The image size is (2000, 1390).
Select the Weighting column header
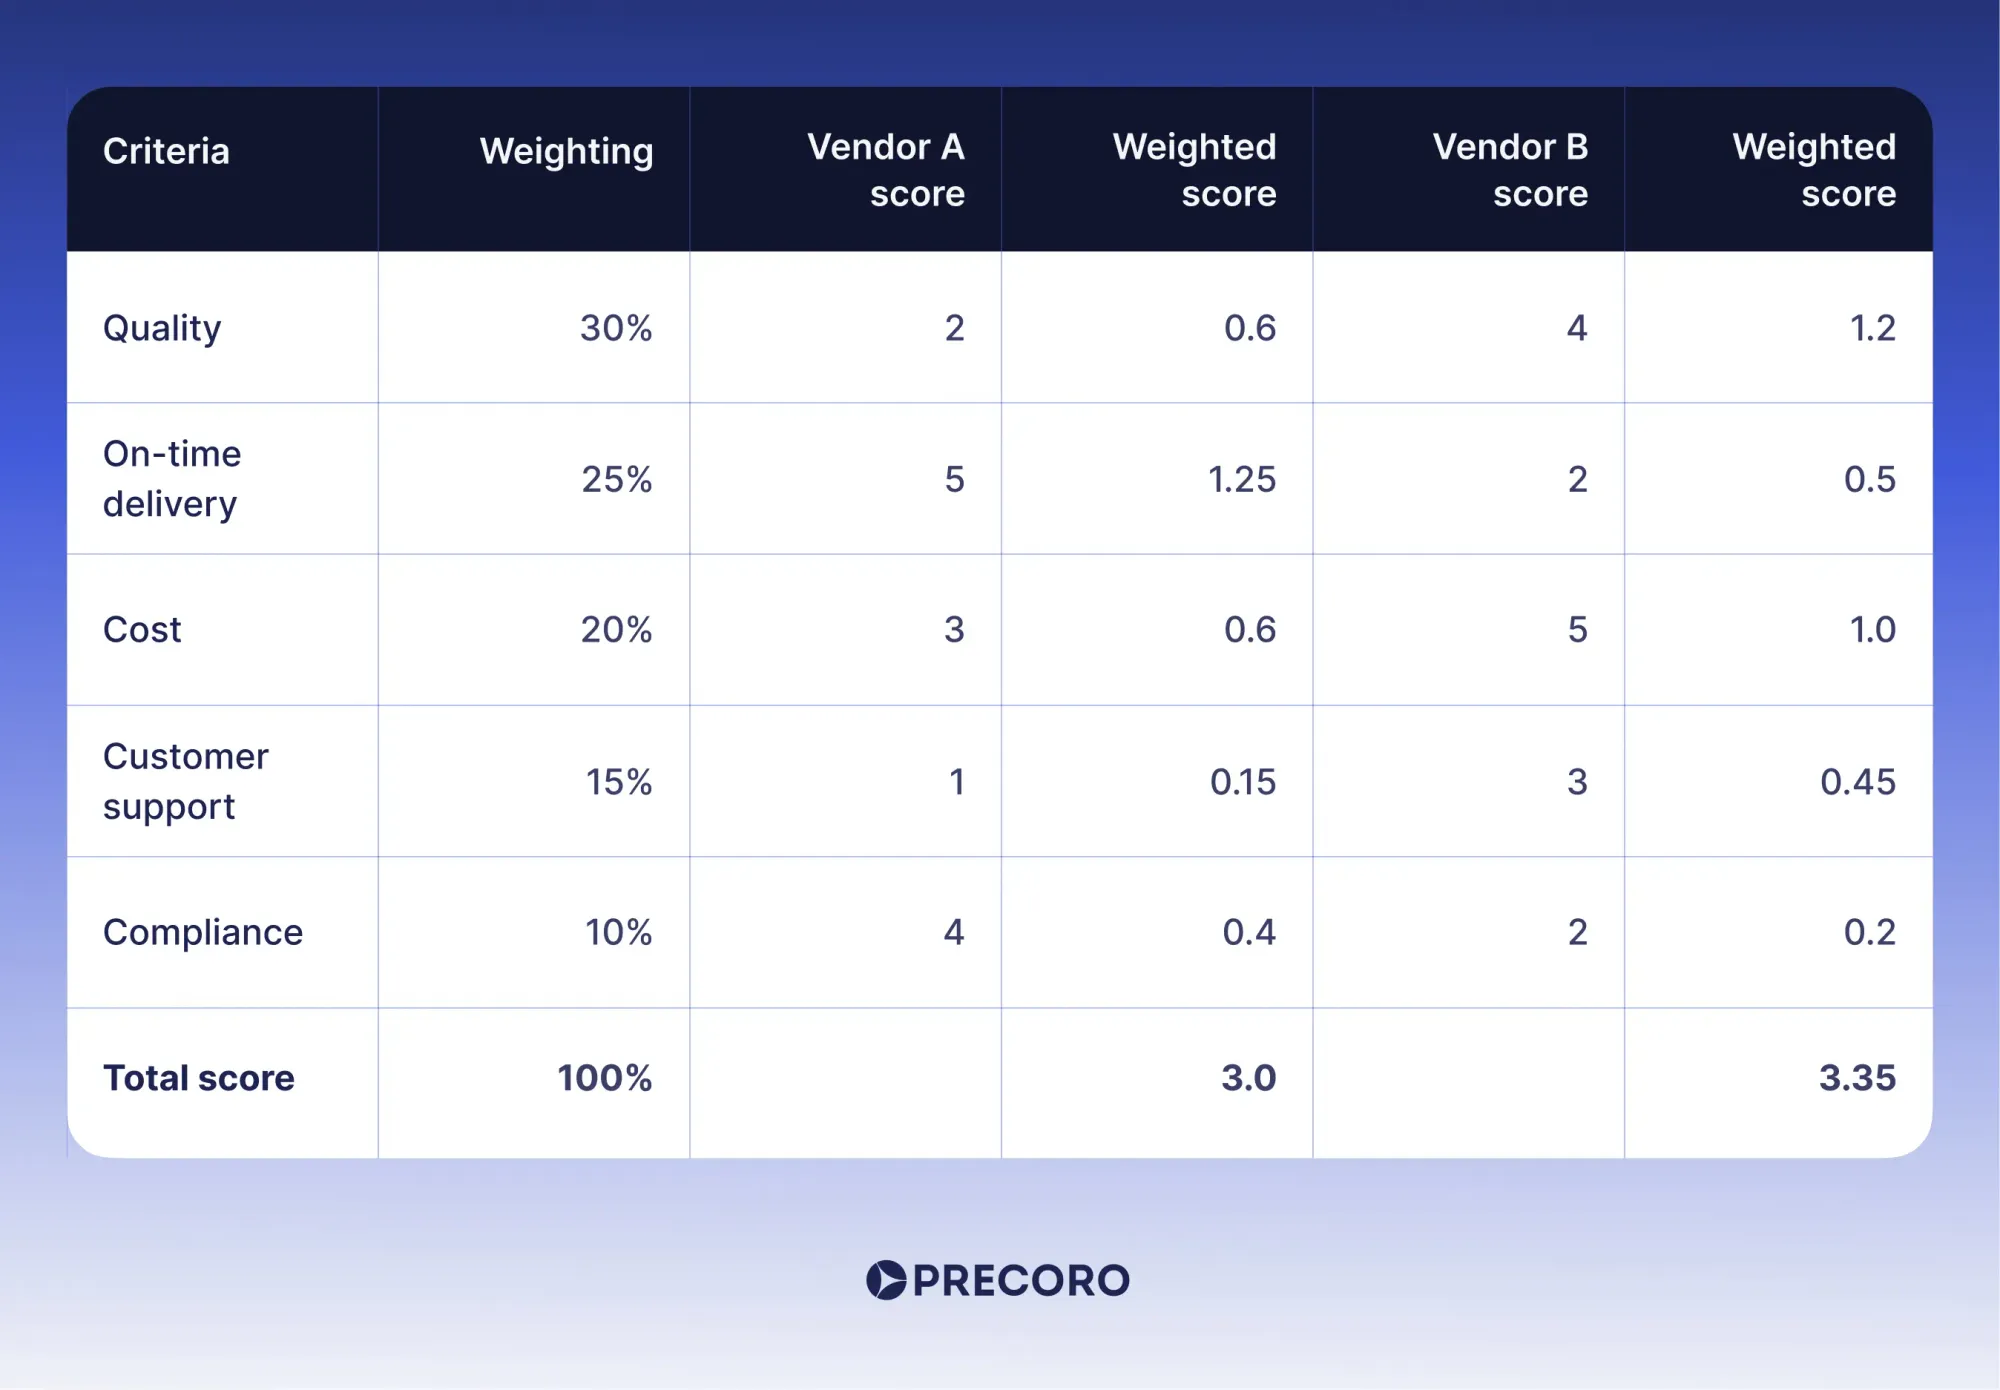pyautogui.click(x=566, y=152)
